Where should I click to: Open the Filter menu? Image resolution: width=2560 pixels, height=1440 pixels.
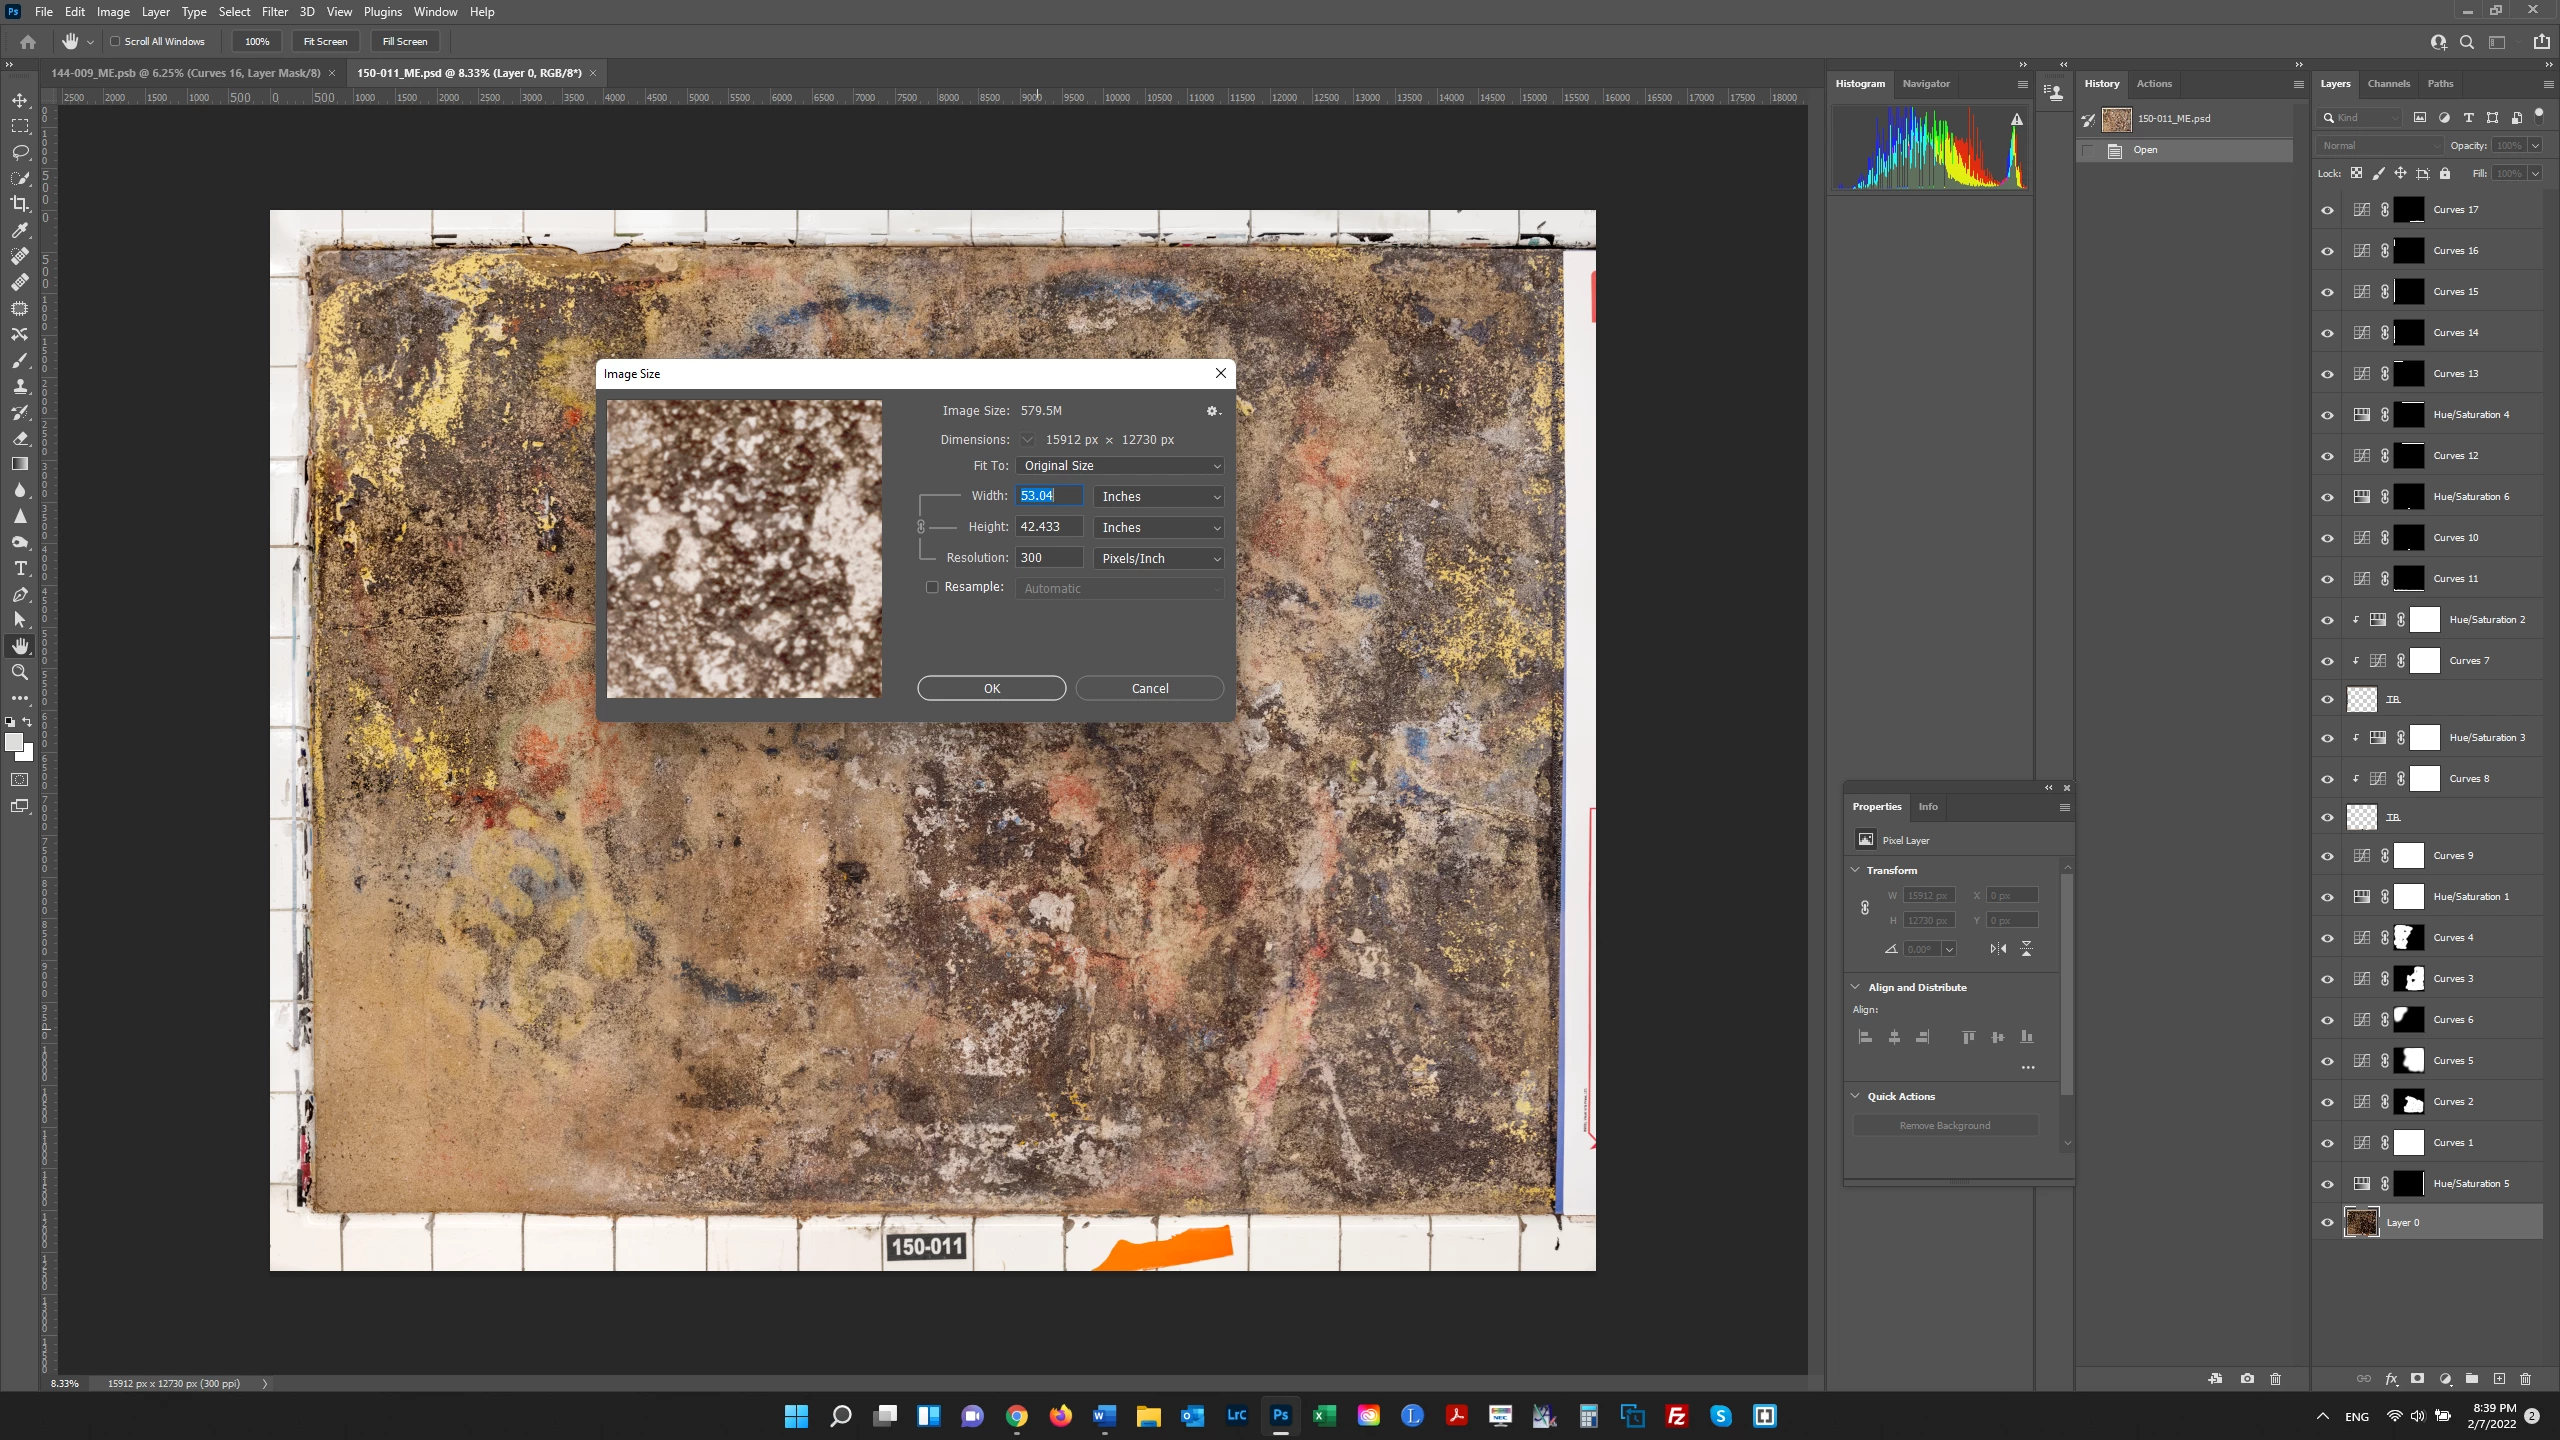click(274, 12)
